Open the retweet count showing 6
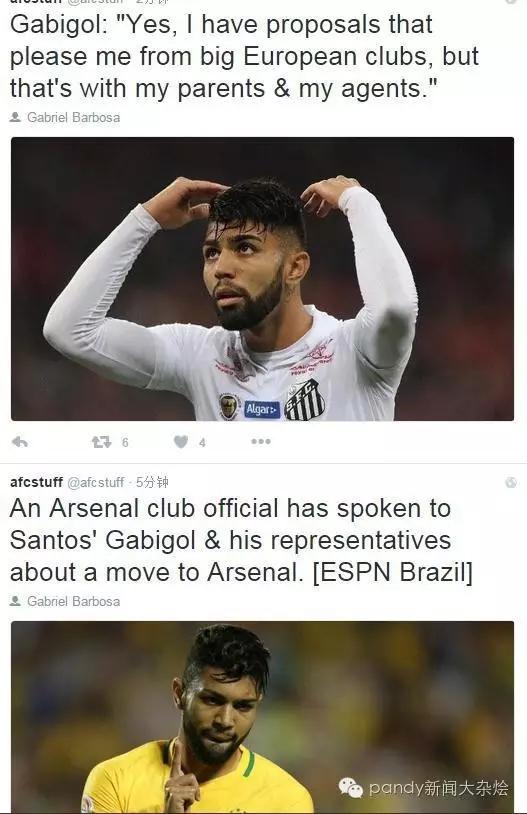Image resolution: width=527 pixels, height=814 pixels. tap(125, 442)
